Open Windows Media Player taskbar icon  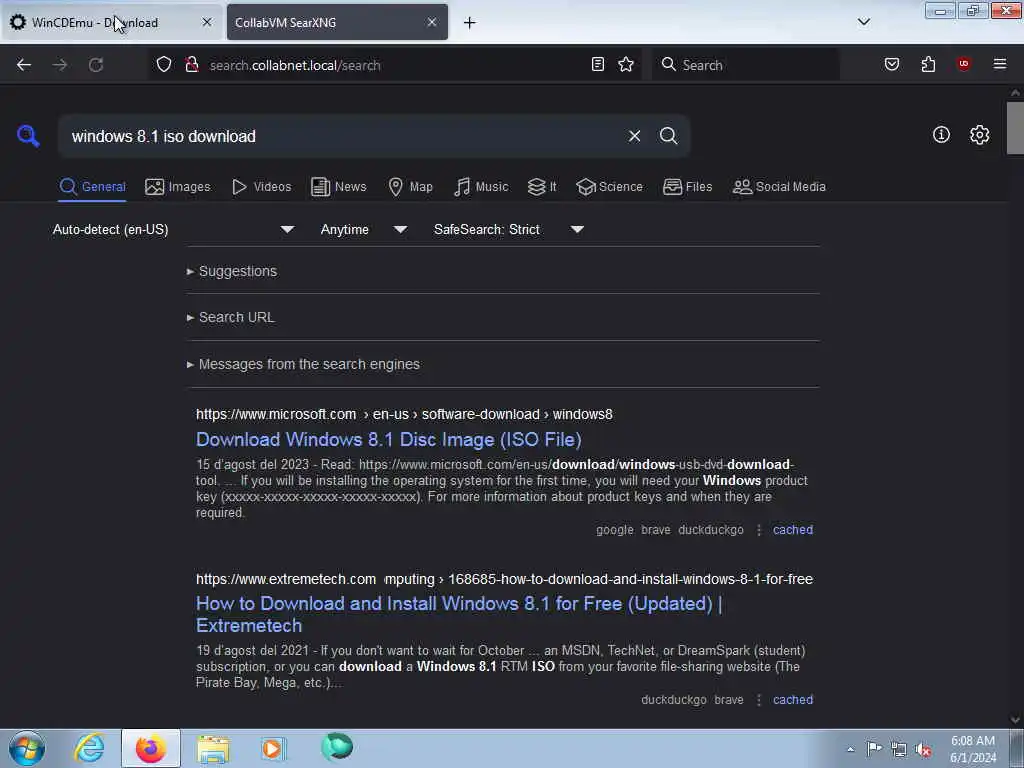click(x=274, y=748)
